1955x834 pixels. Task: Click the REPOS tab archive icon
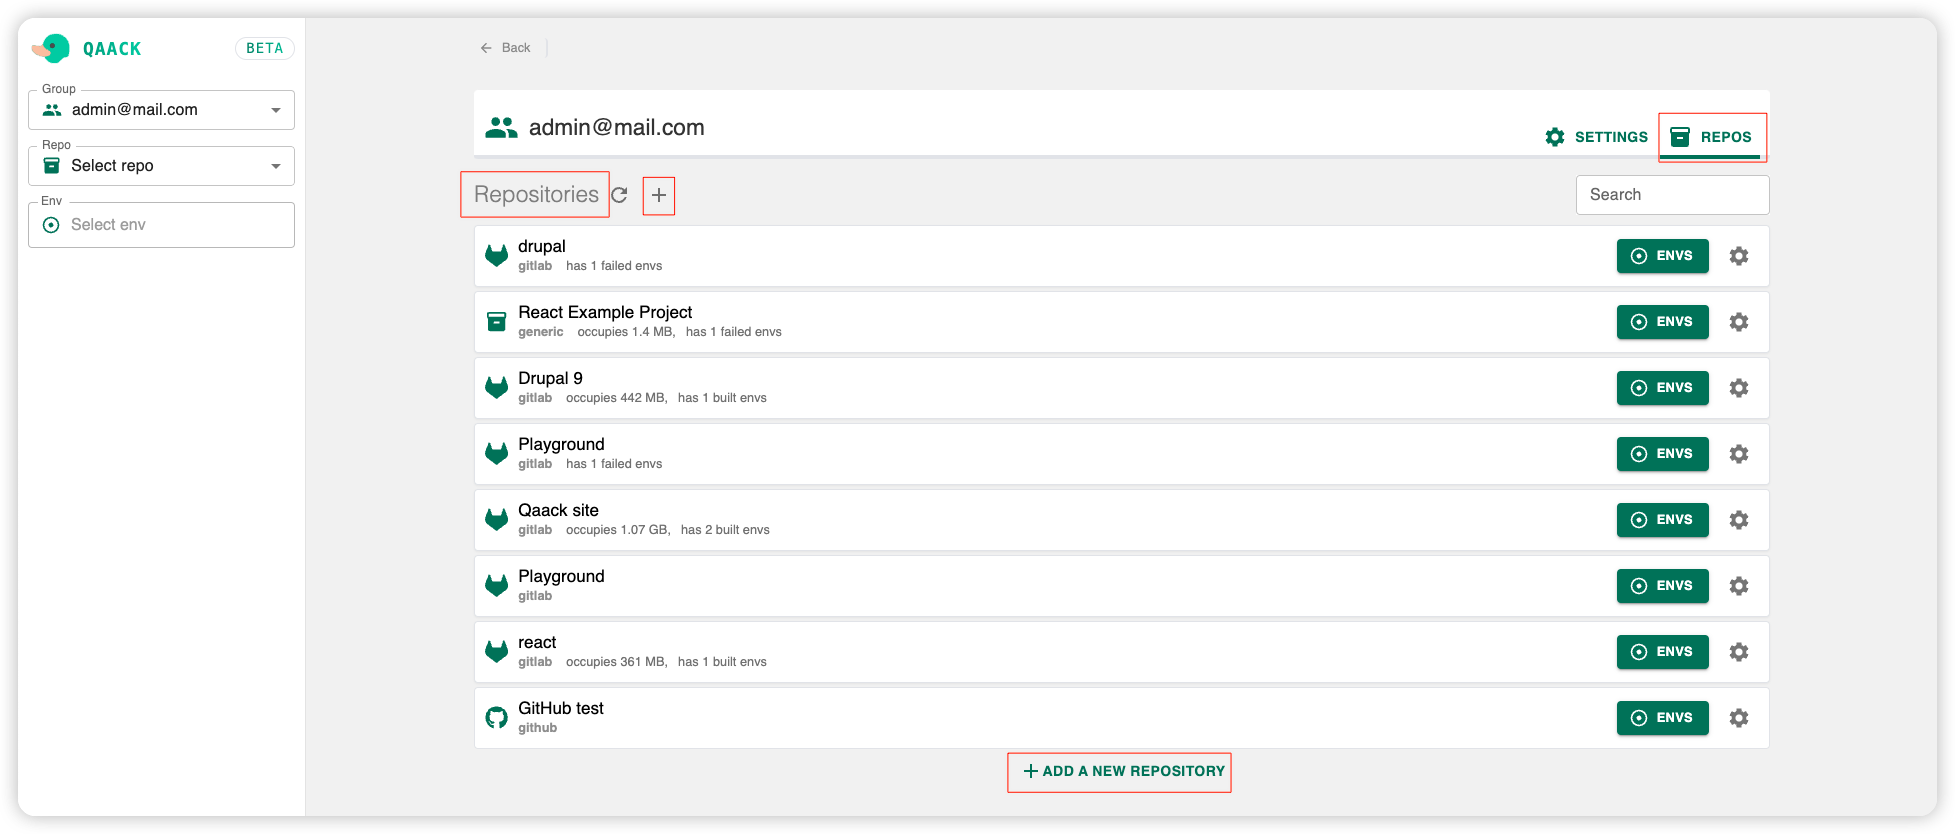(1680, 137)
